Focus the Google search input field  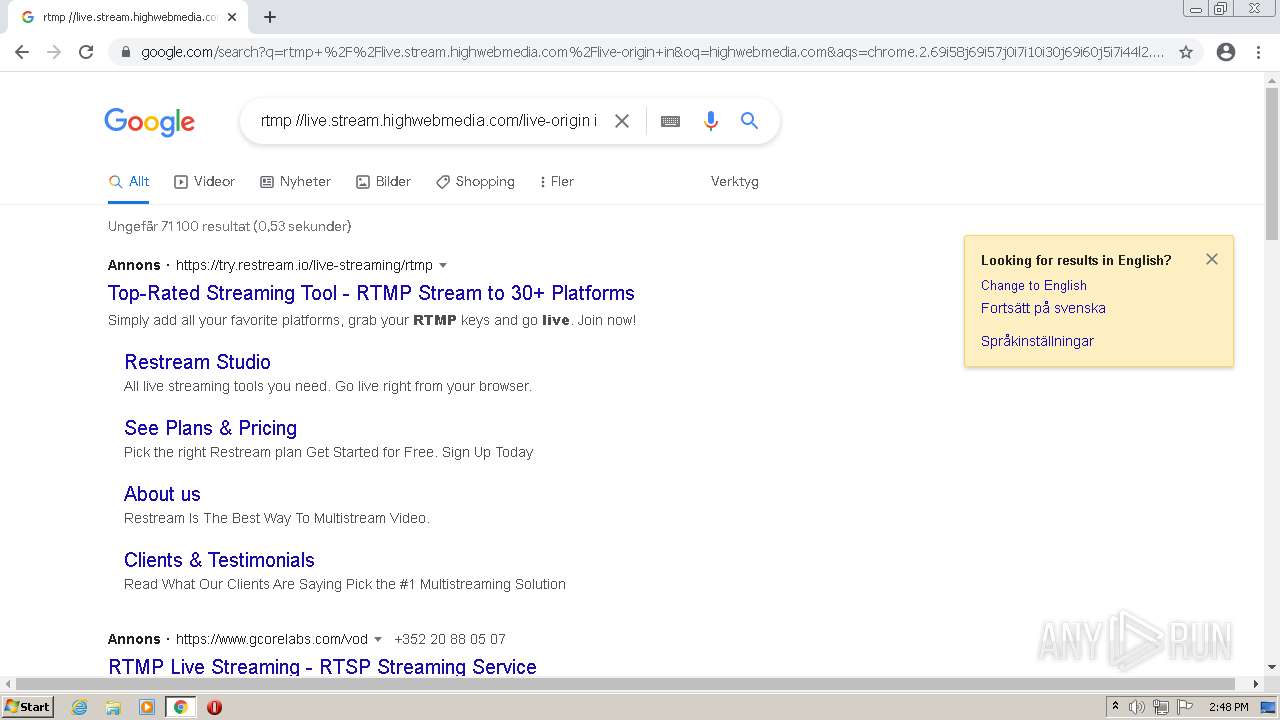[428, 121]
